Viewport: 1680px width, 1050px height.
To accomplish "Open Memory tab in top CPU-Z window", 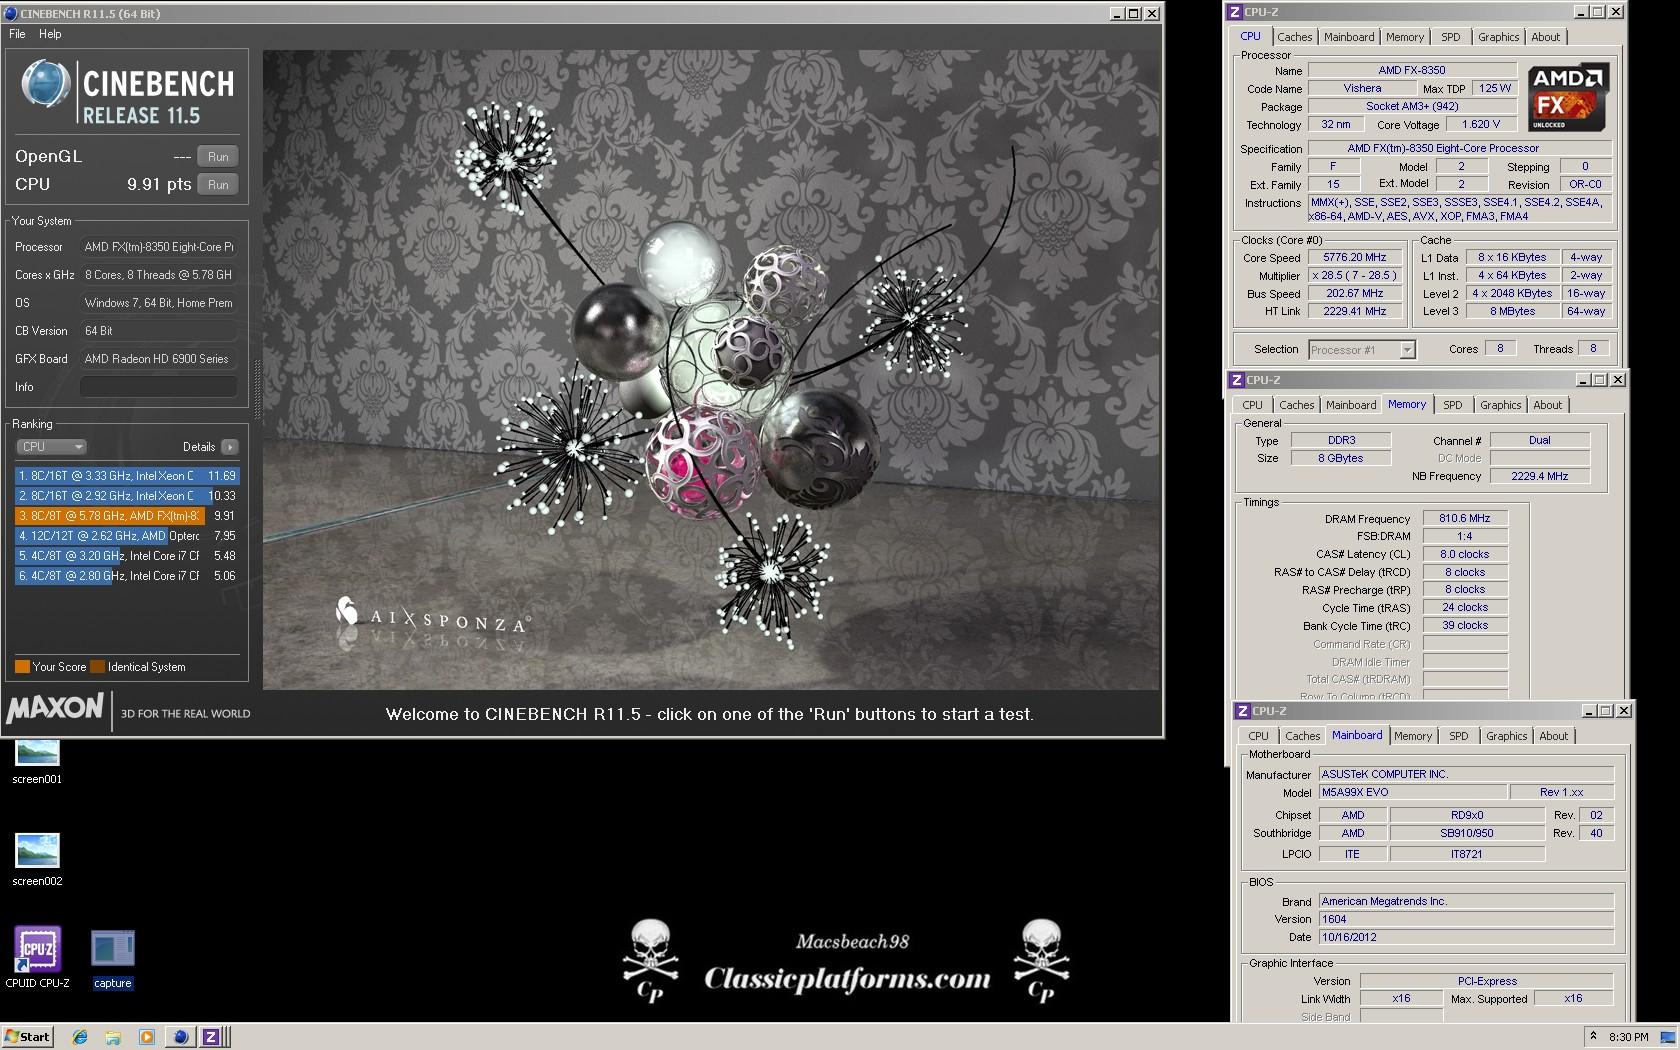I will pyautogui.click(x=1405, y=37).
